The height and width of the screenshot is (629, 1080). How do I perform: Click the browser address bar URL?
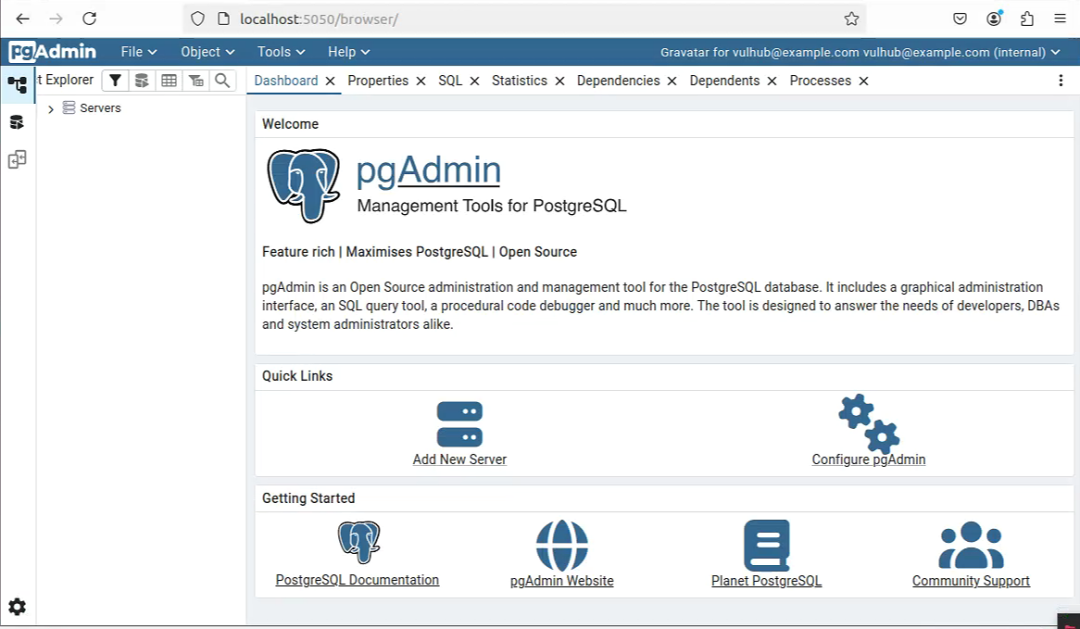coord(319,19)
